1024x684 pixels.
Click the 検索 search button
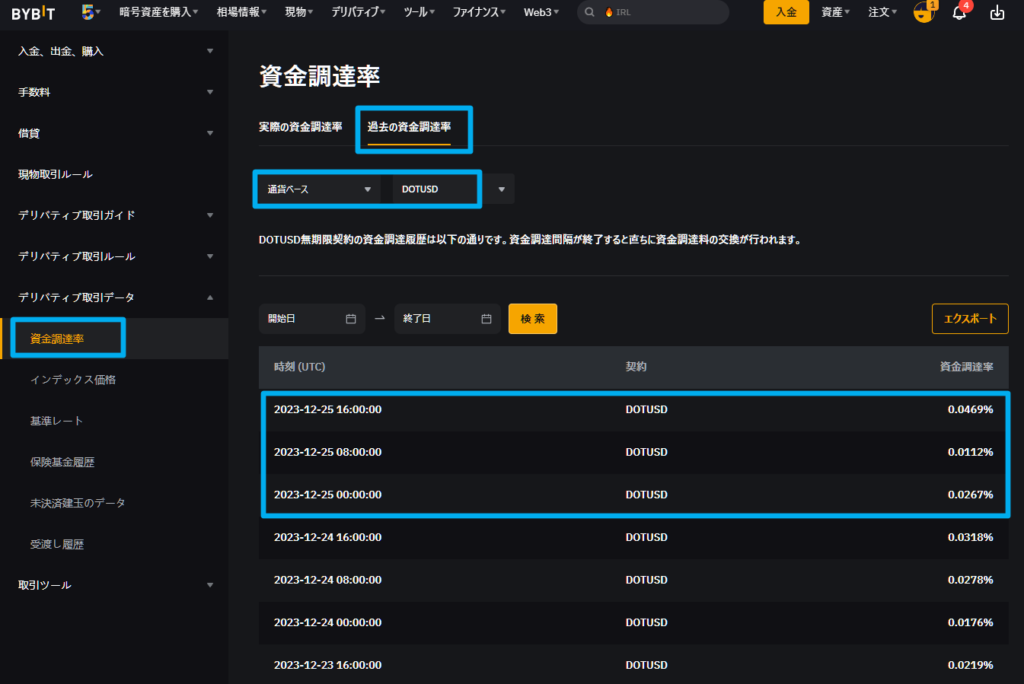click(532, 319)
